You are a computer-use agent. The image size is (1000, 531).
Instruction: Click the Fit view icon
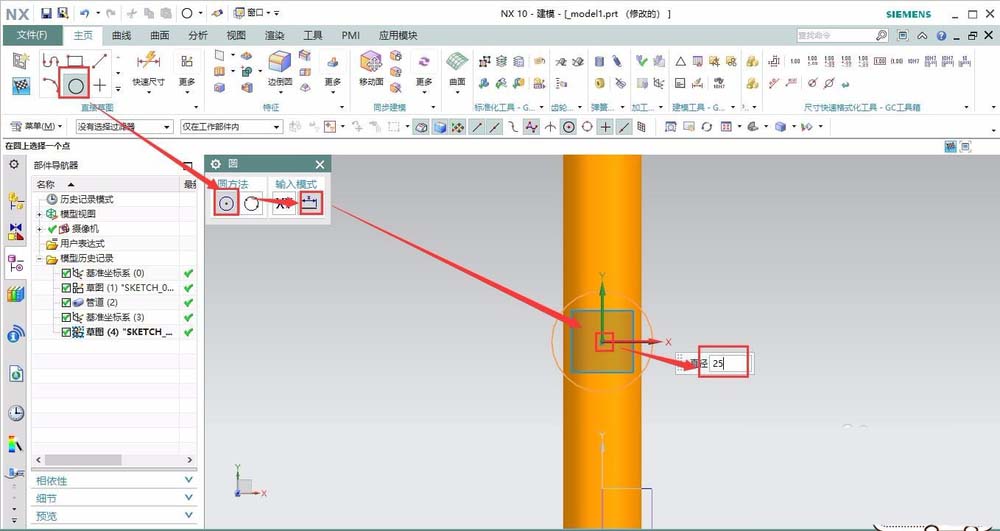[670, 127]
